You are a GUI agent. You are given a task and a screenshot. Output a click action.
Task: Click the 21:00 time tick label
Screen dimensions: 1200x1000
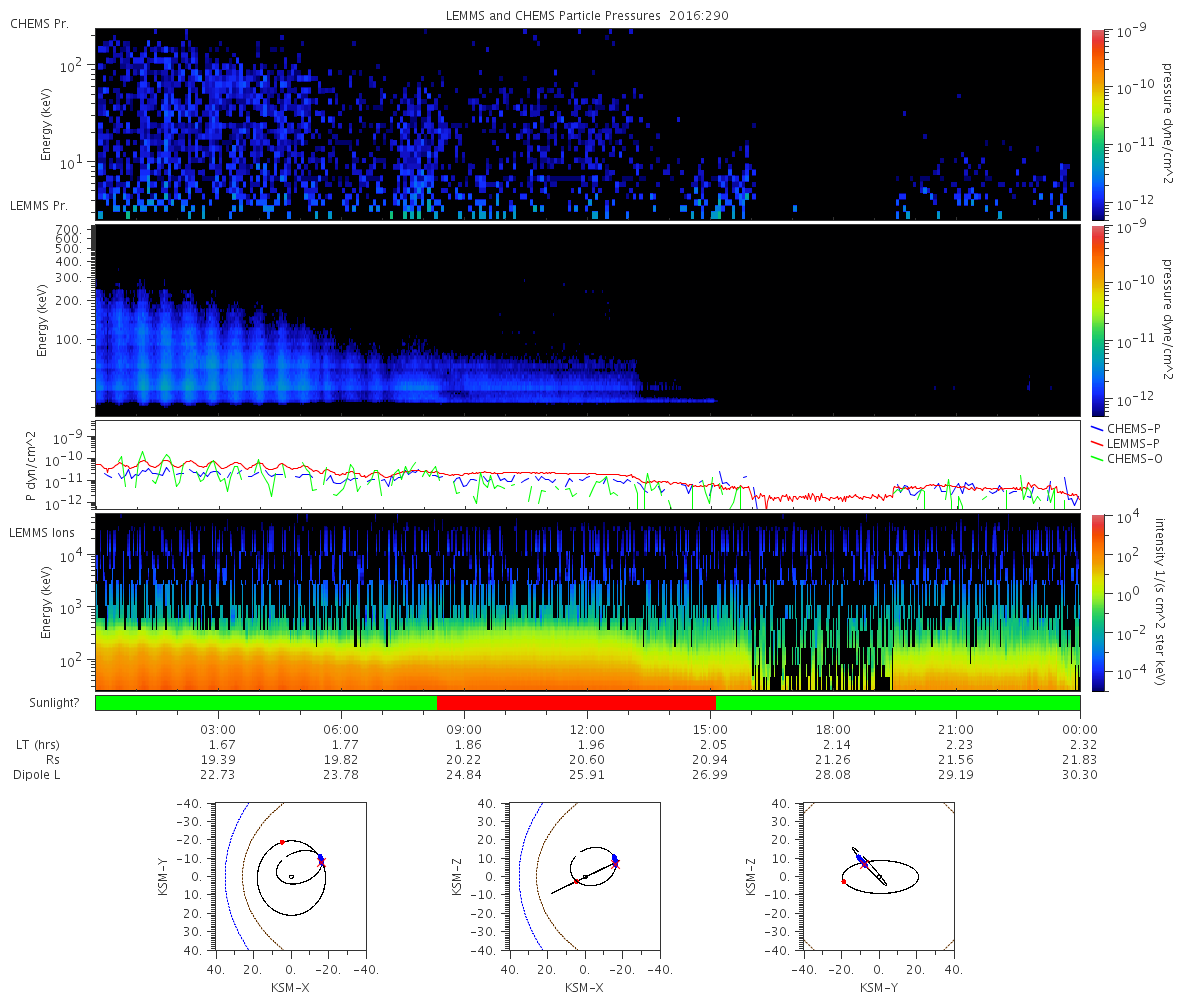pos(957,731)
